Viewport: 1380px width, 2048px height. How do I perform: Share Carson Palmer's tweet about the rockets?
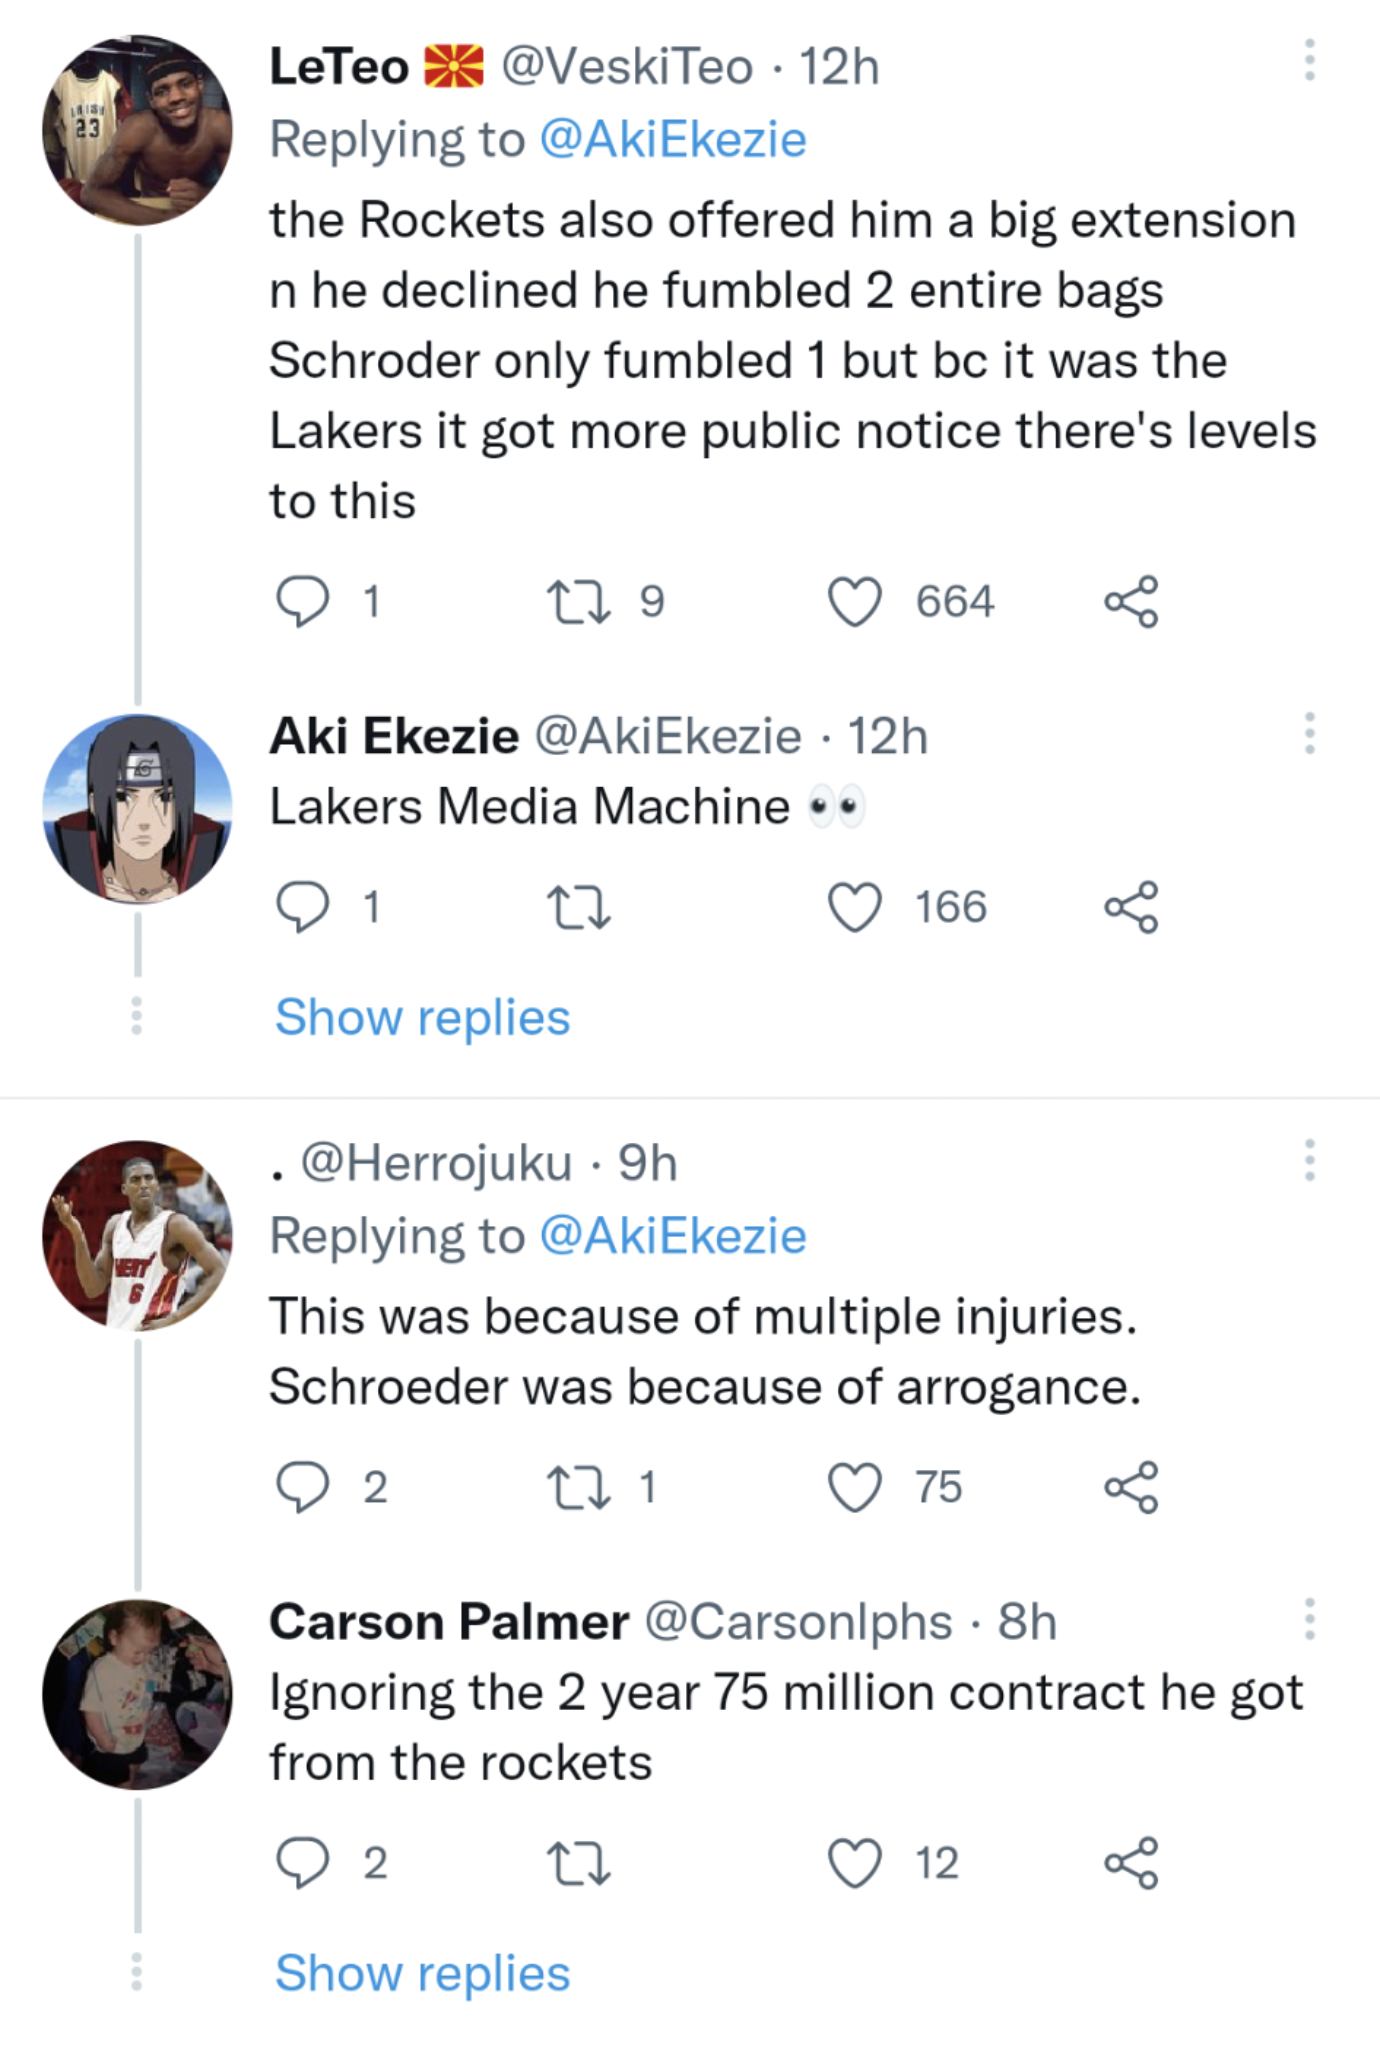(1131, 1863)
